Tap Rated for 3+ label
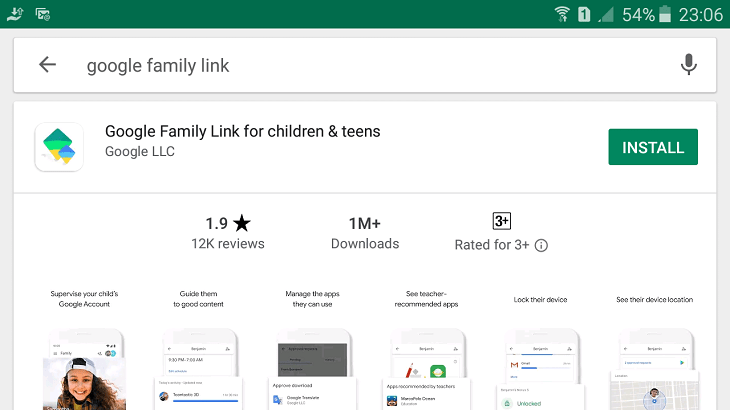Image resolution: width=730 pixels, height=410 pixels. click(492, 245)
